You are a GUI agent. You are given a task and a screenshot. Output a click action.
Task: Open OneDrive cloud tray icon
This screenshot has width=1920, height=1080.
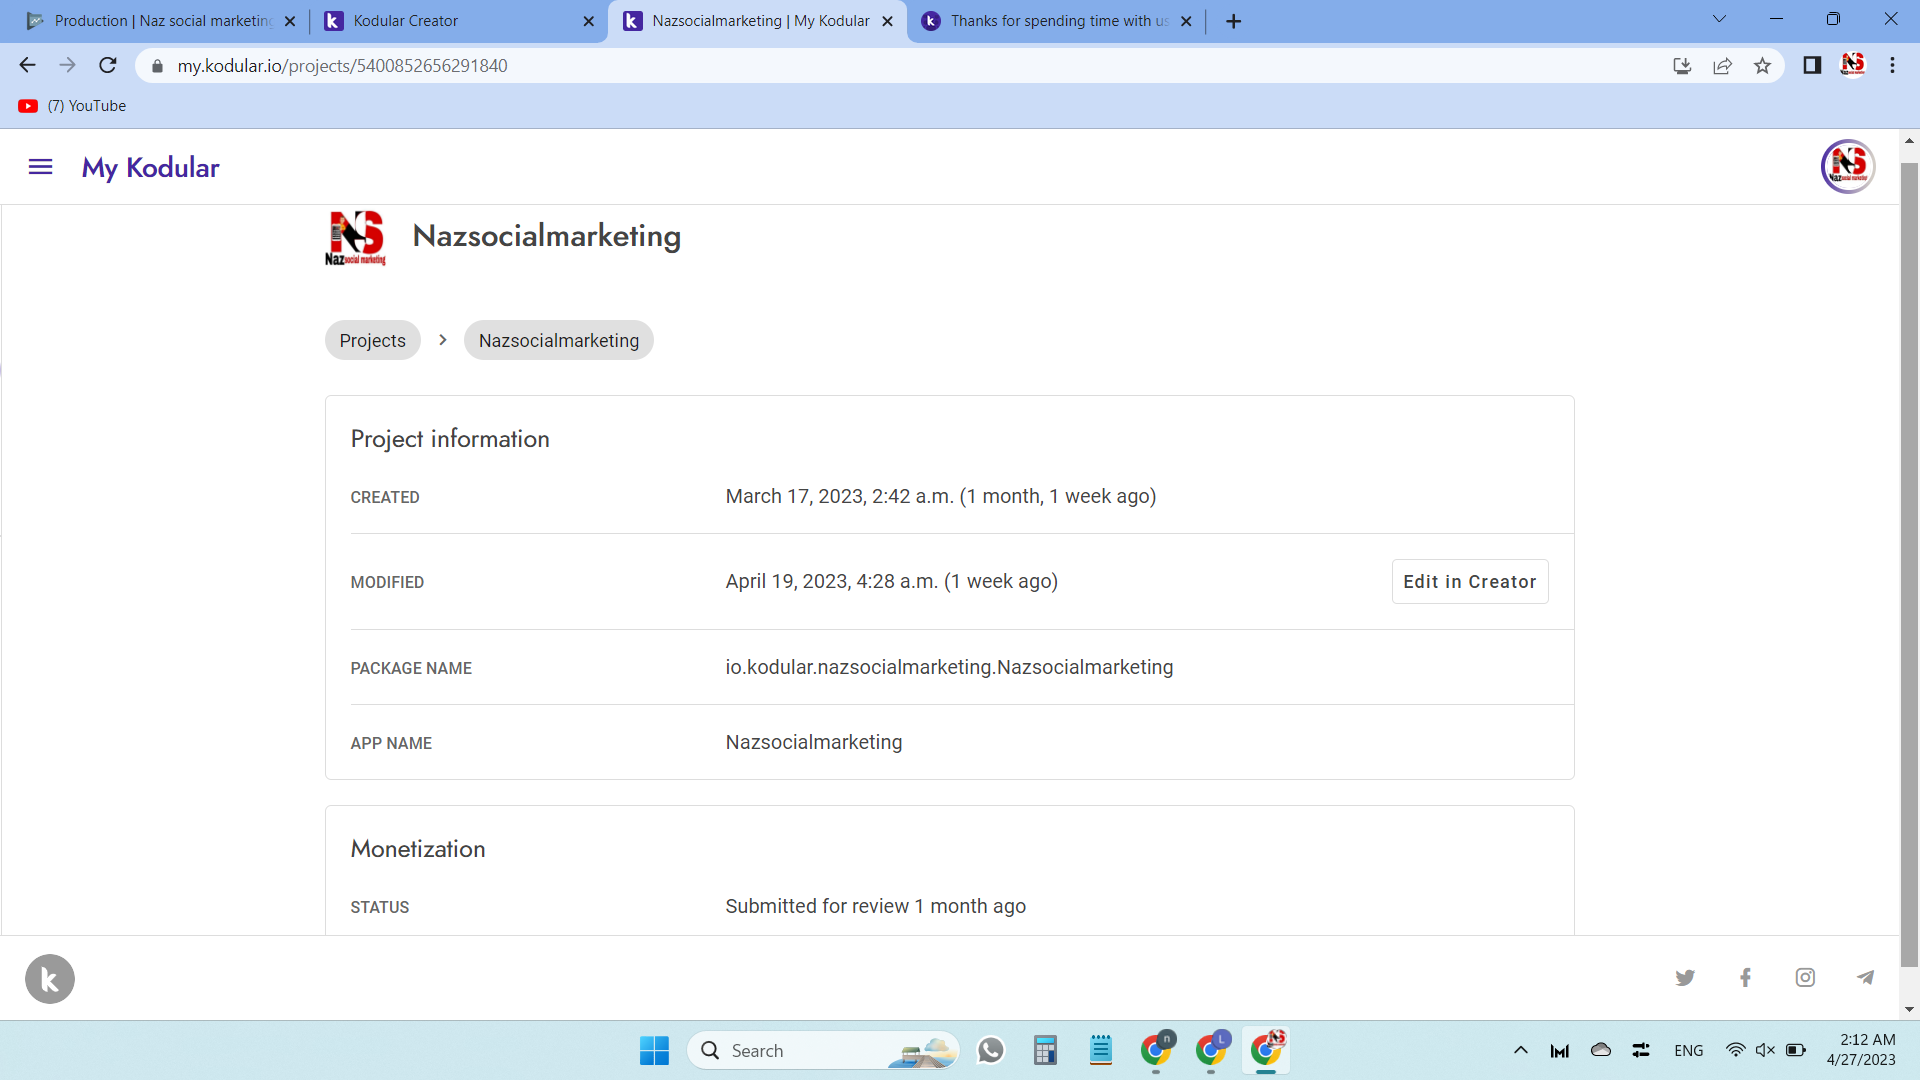click(1601, 1051)
